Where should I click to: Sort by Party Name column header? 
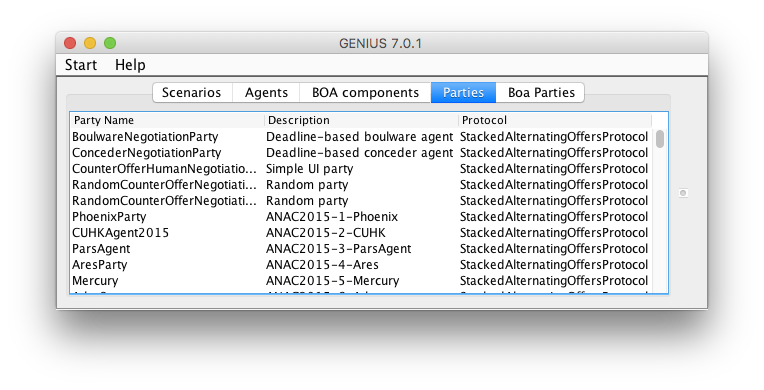[x=168, y=120]
